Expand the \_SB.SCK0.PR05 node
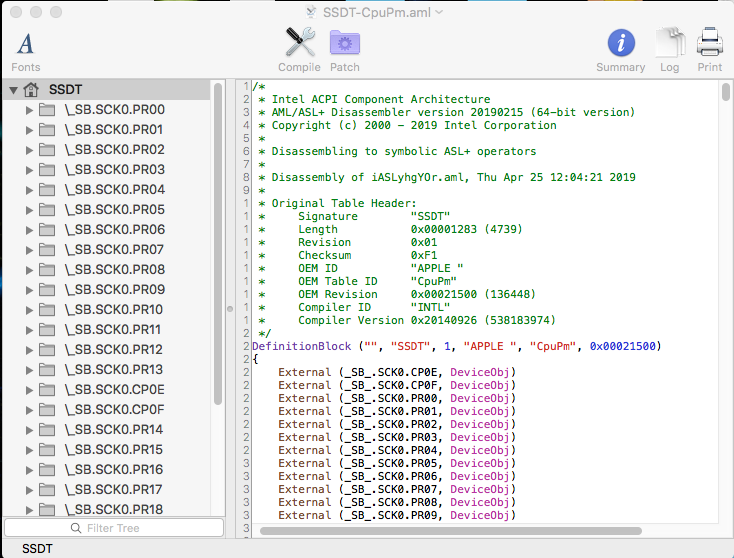Screen dimensions: 734x558 (x=29, y=210)
